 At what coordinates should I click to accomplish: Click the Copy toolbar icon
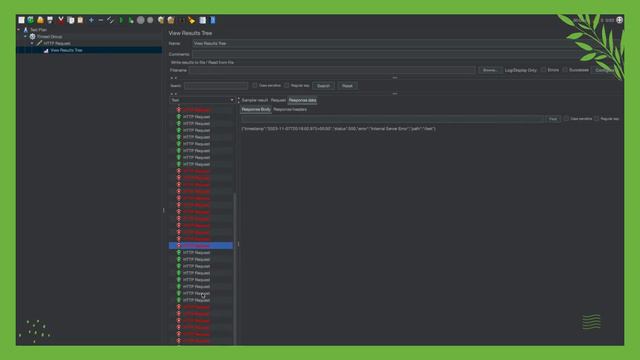[71, 20]
